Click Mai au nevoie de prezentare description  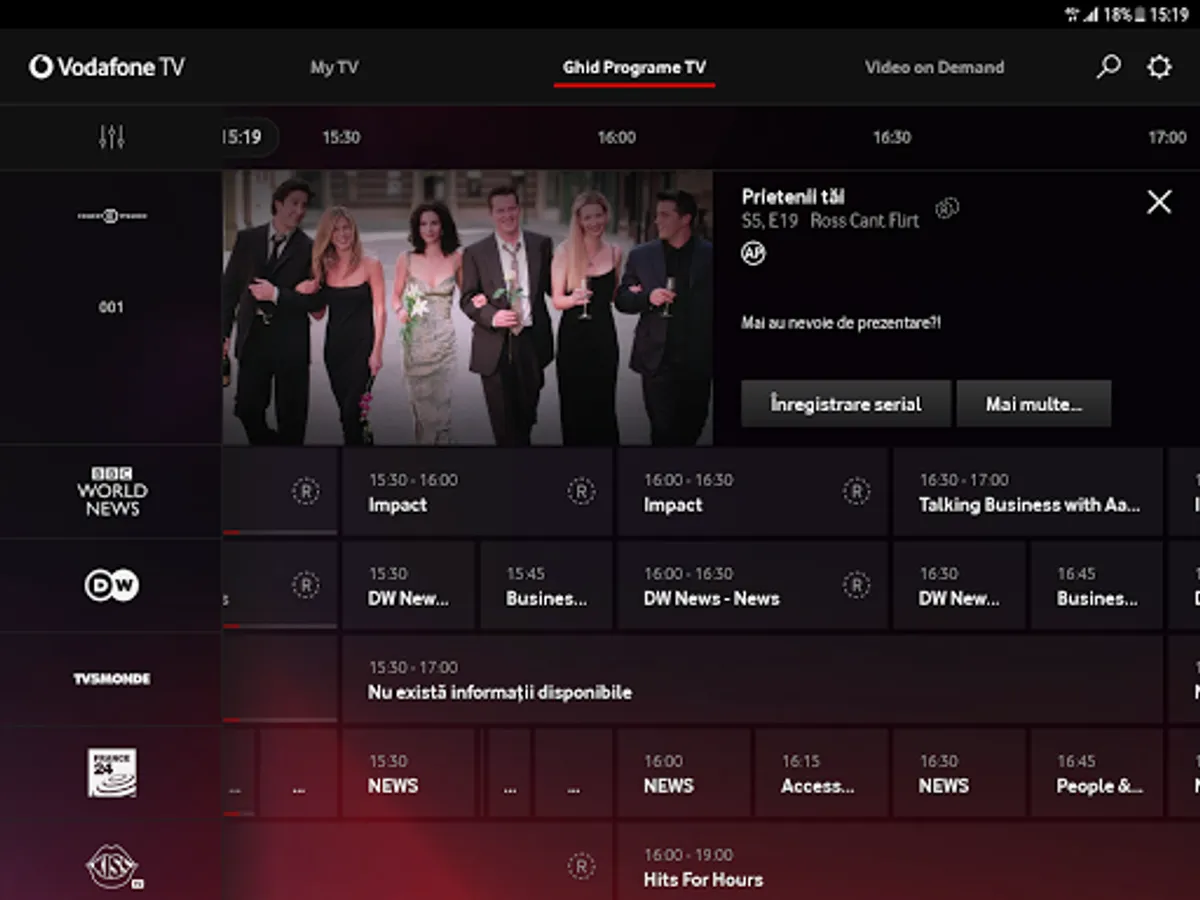coord(841,323)
